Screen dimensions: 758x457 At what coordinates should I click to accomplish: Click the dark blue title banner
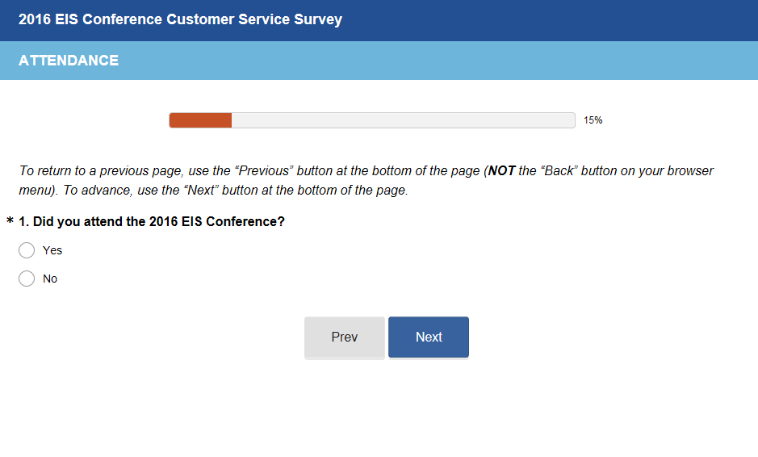click(x=550, y=19)
